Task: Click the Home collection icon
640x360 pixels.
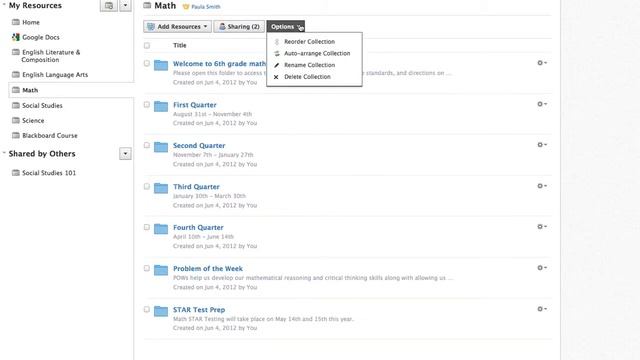Action: tap(16, 22)
